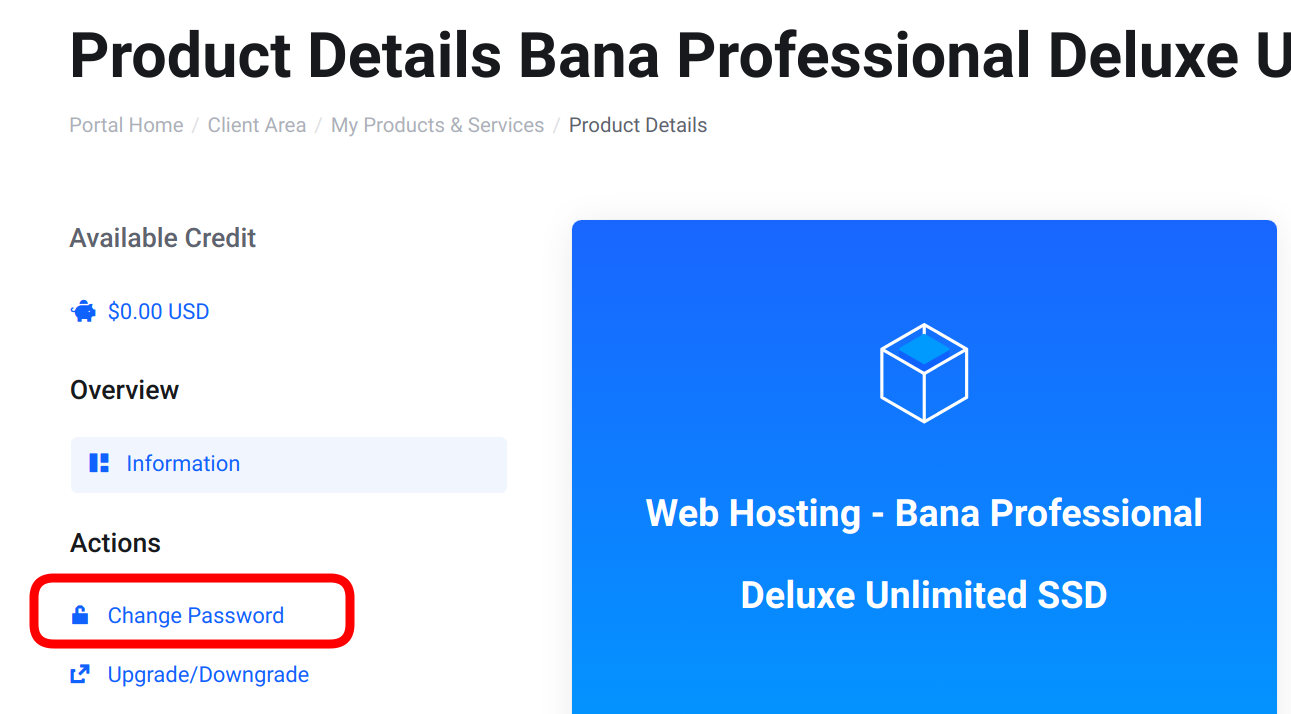Screen dimensions: 1291x714
Task: Click the Actions section heading
Action: tap(115, 543)
